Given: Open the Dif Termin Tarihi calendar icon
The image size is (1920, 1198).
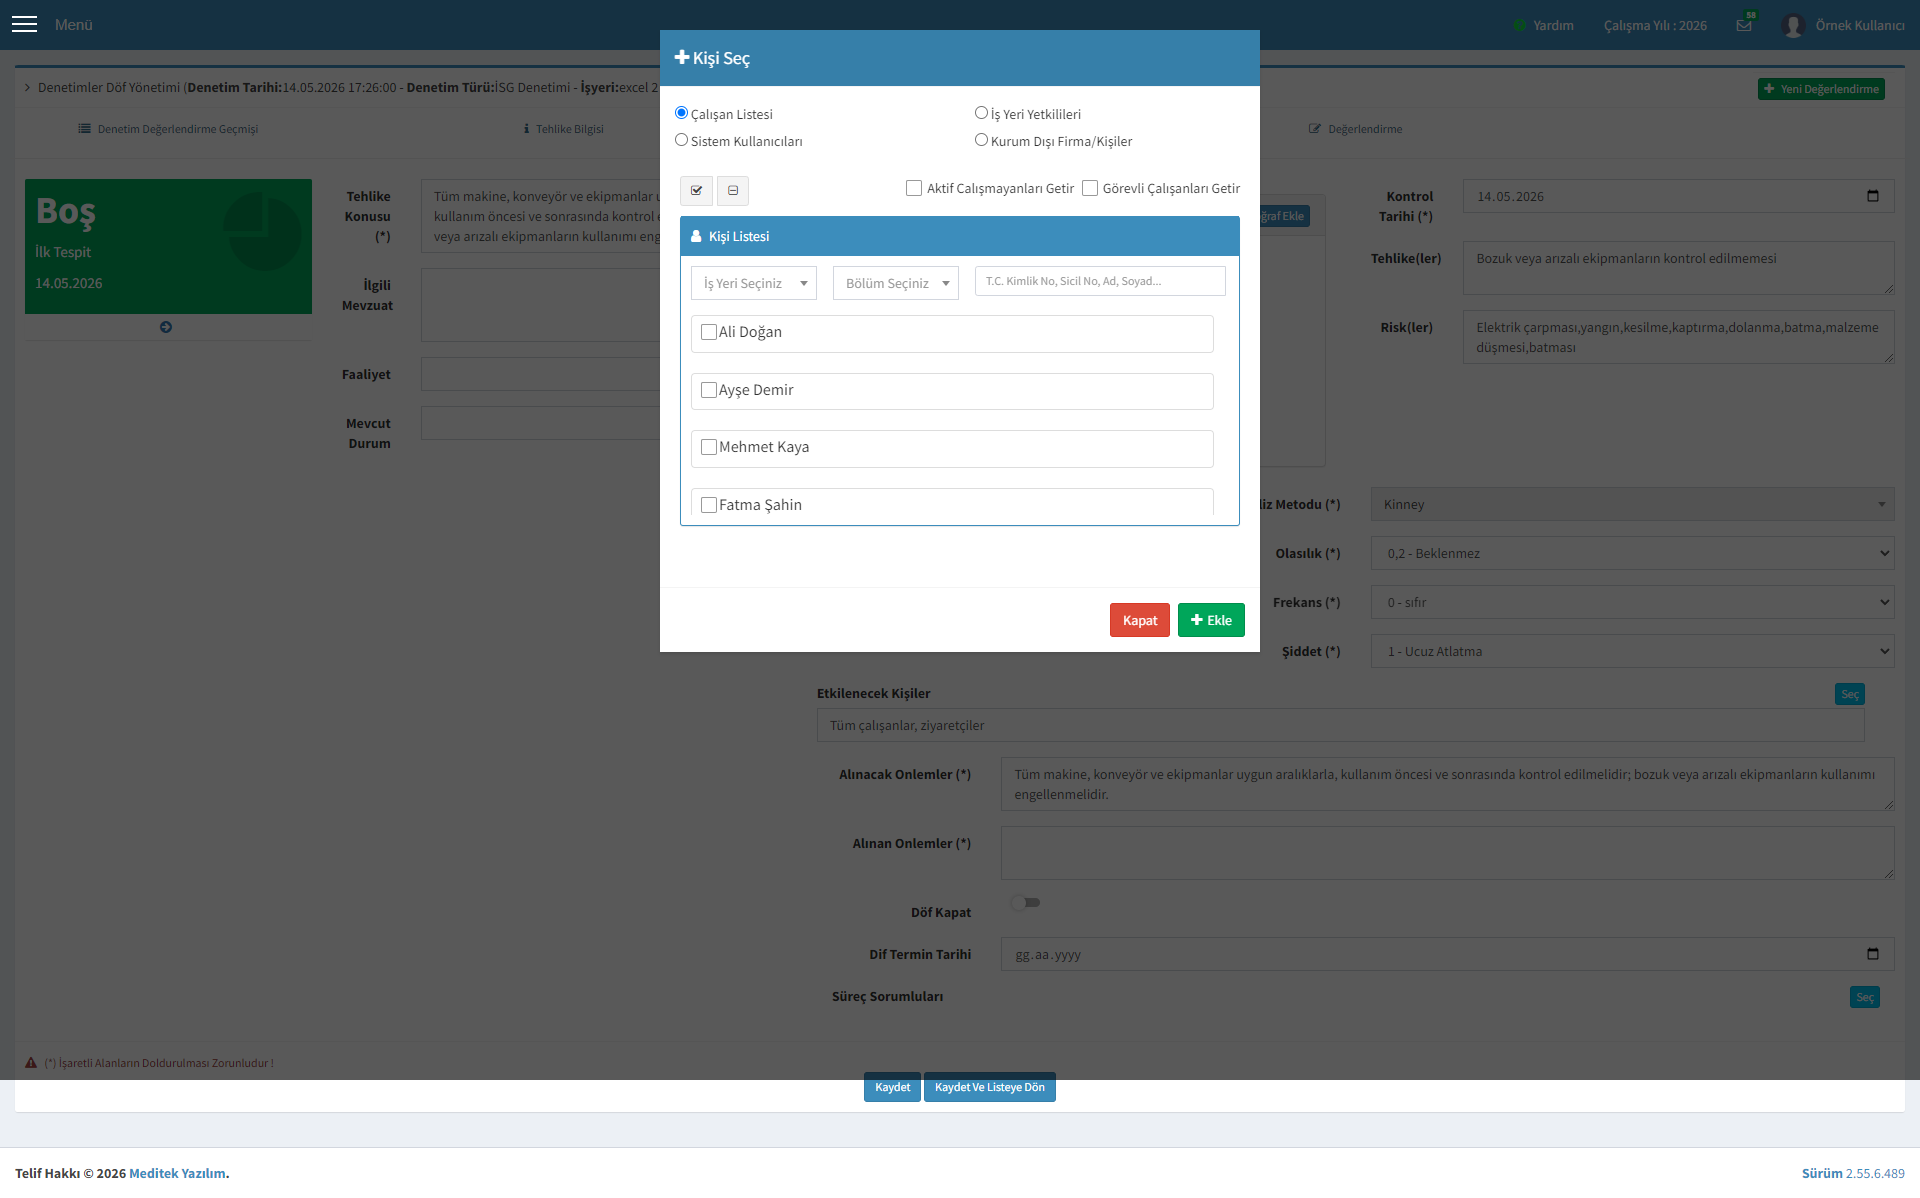Looking at the screenshot, I should click(1873, 954).
